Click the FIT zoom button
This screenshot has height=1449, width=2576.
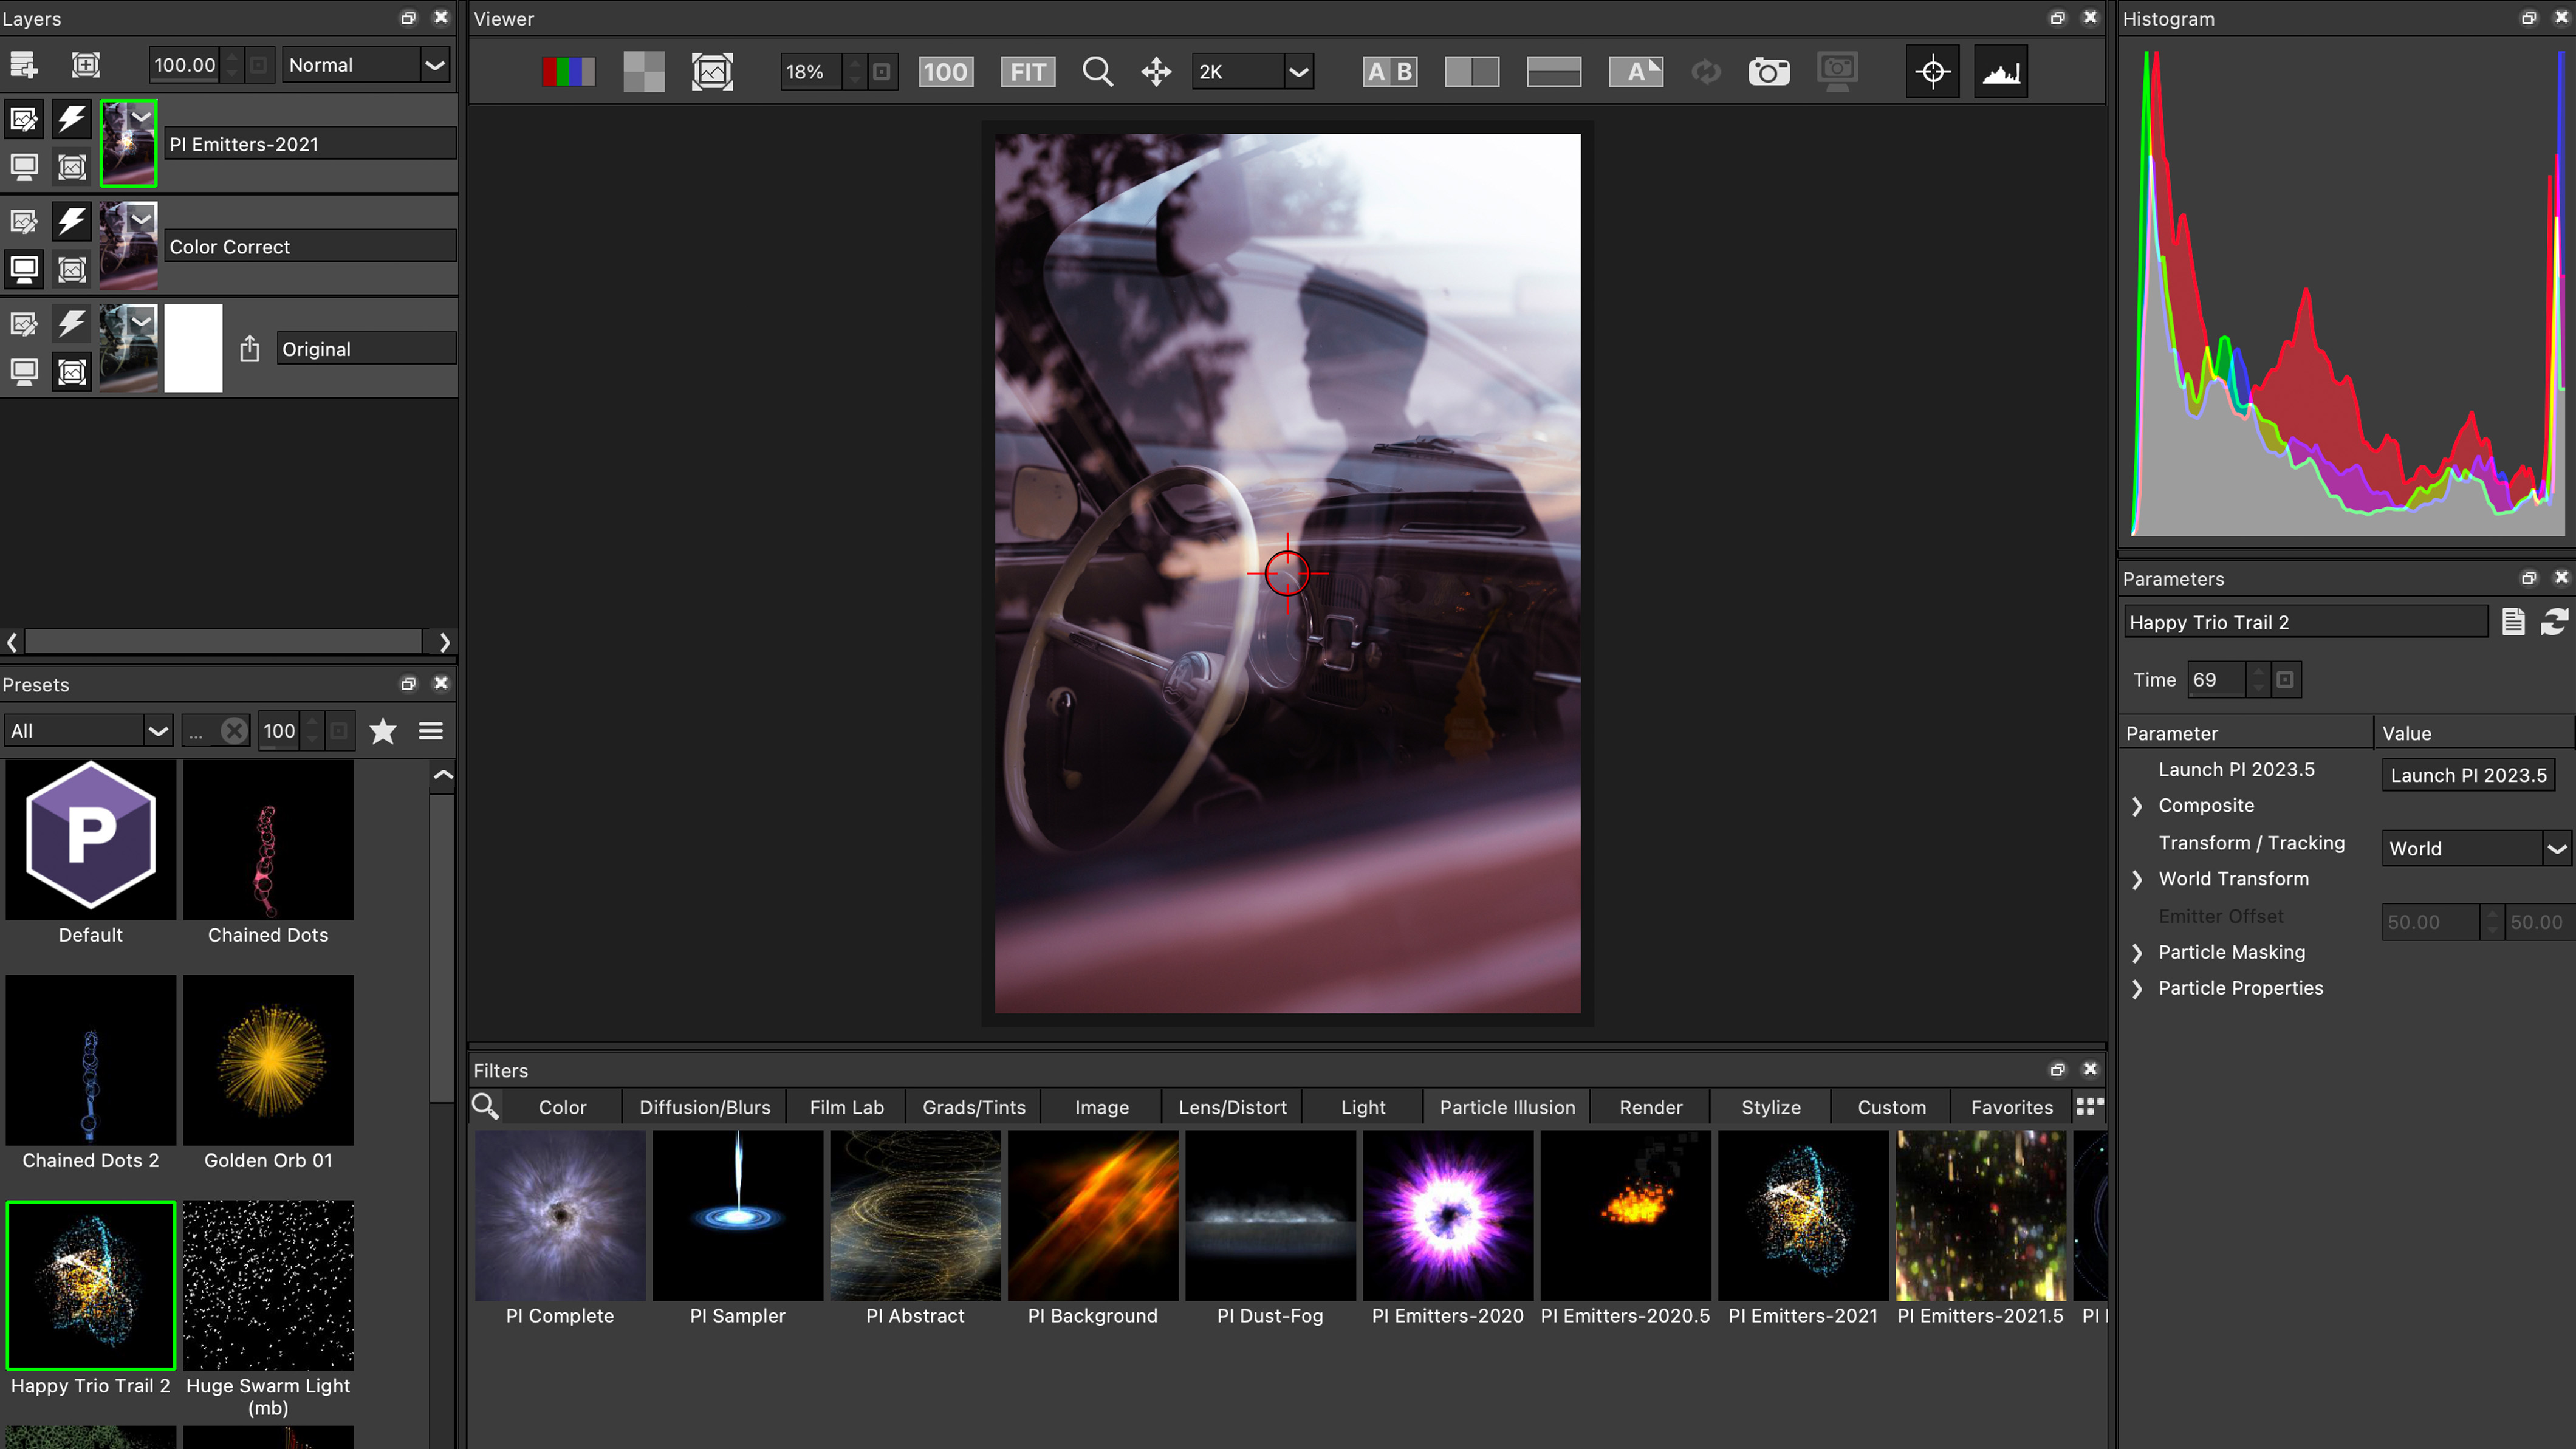1027,72
